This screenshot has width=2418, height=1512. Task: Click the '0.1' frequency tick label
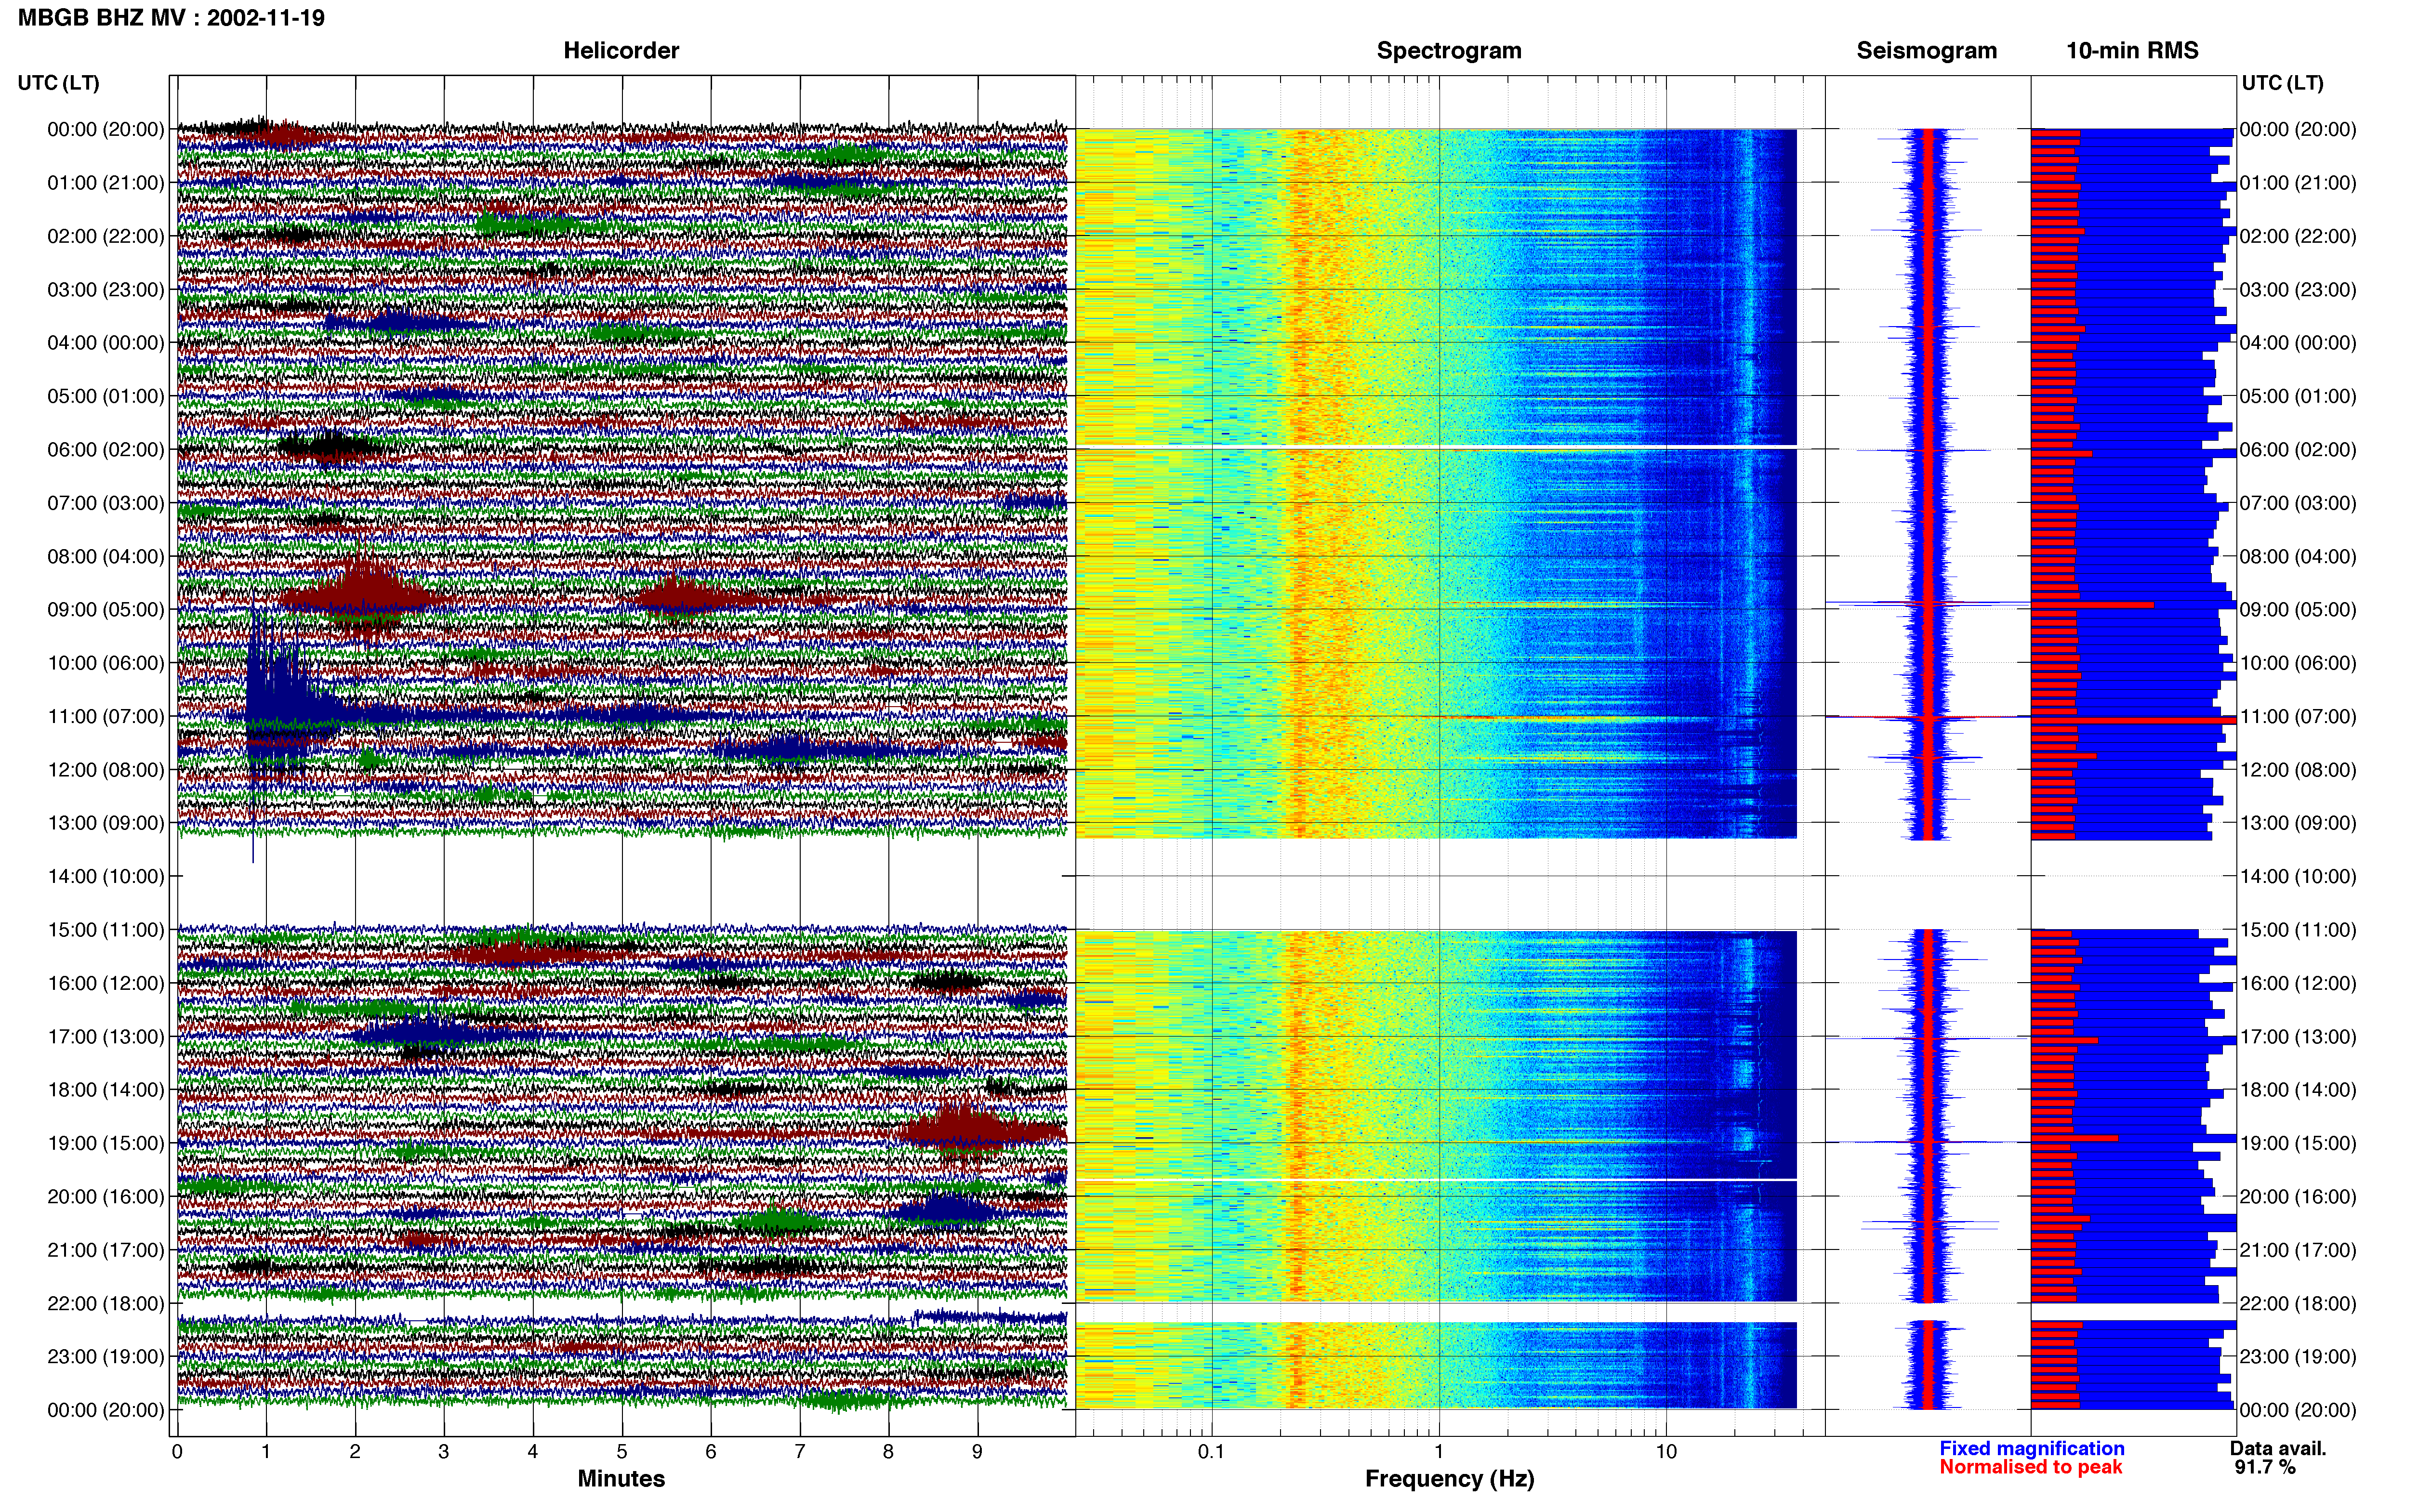point(1211,1451)
